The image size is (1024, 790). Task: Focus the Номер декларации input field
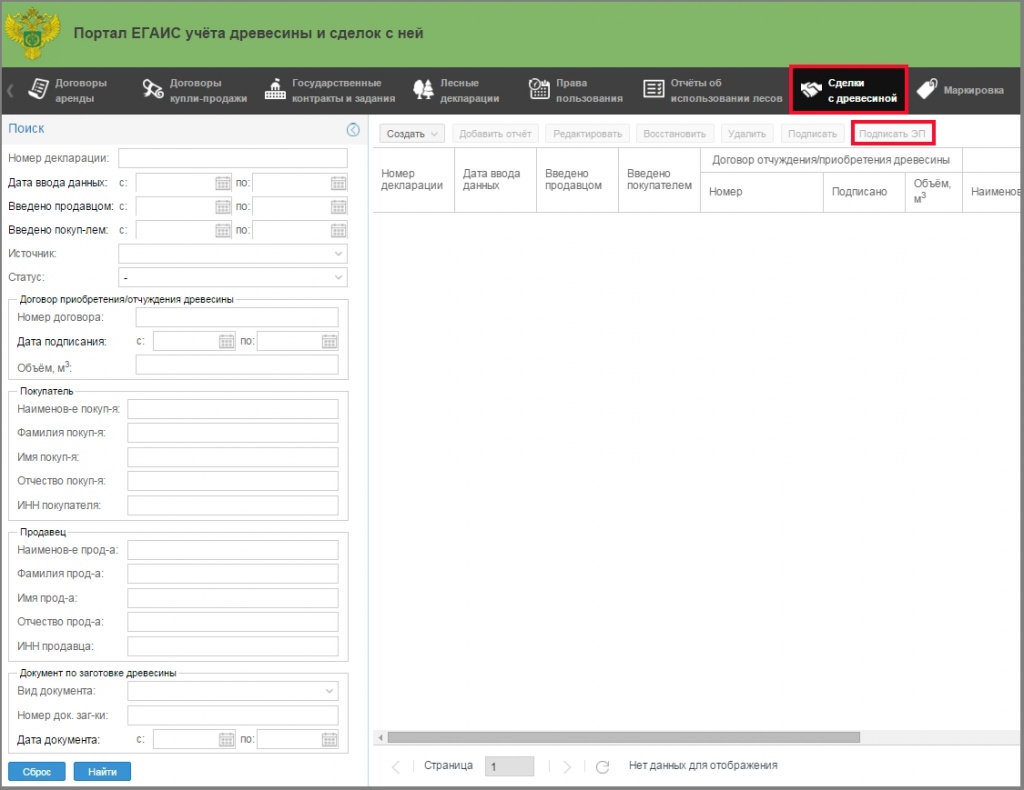pos(232,158)
